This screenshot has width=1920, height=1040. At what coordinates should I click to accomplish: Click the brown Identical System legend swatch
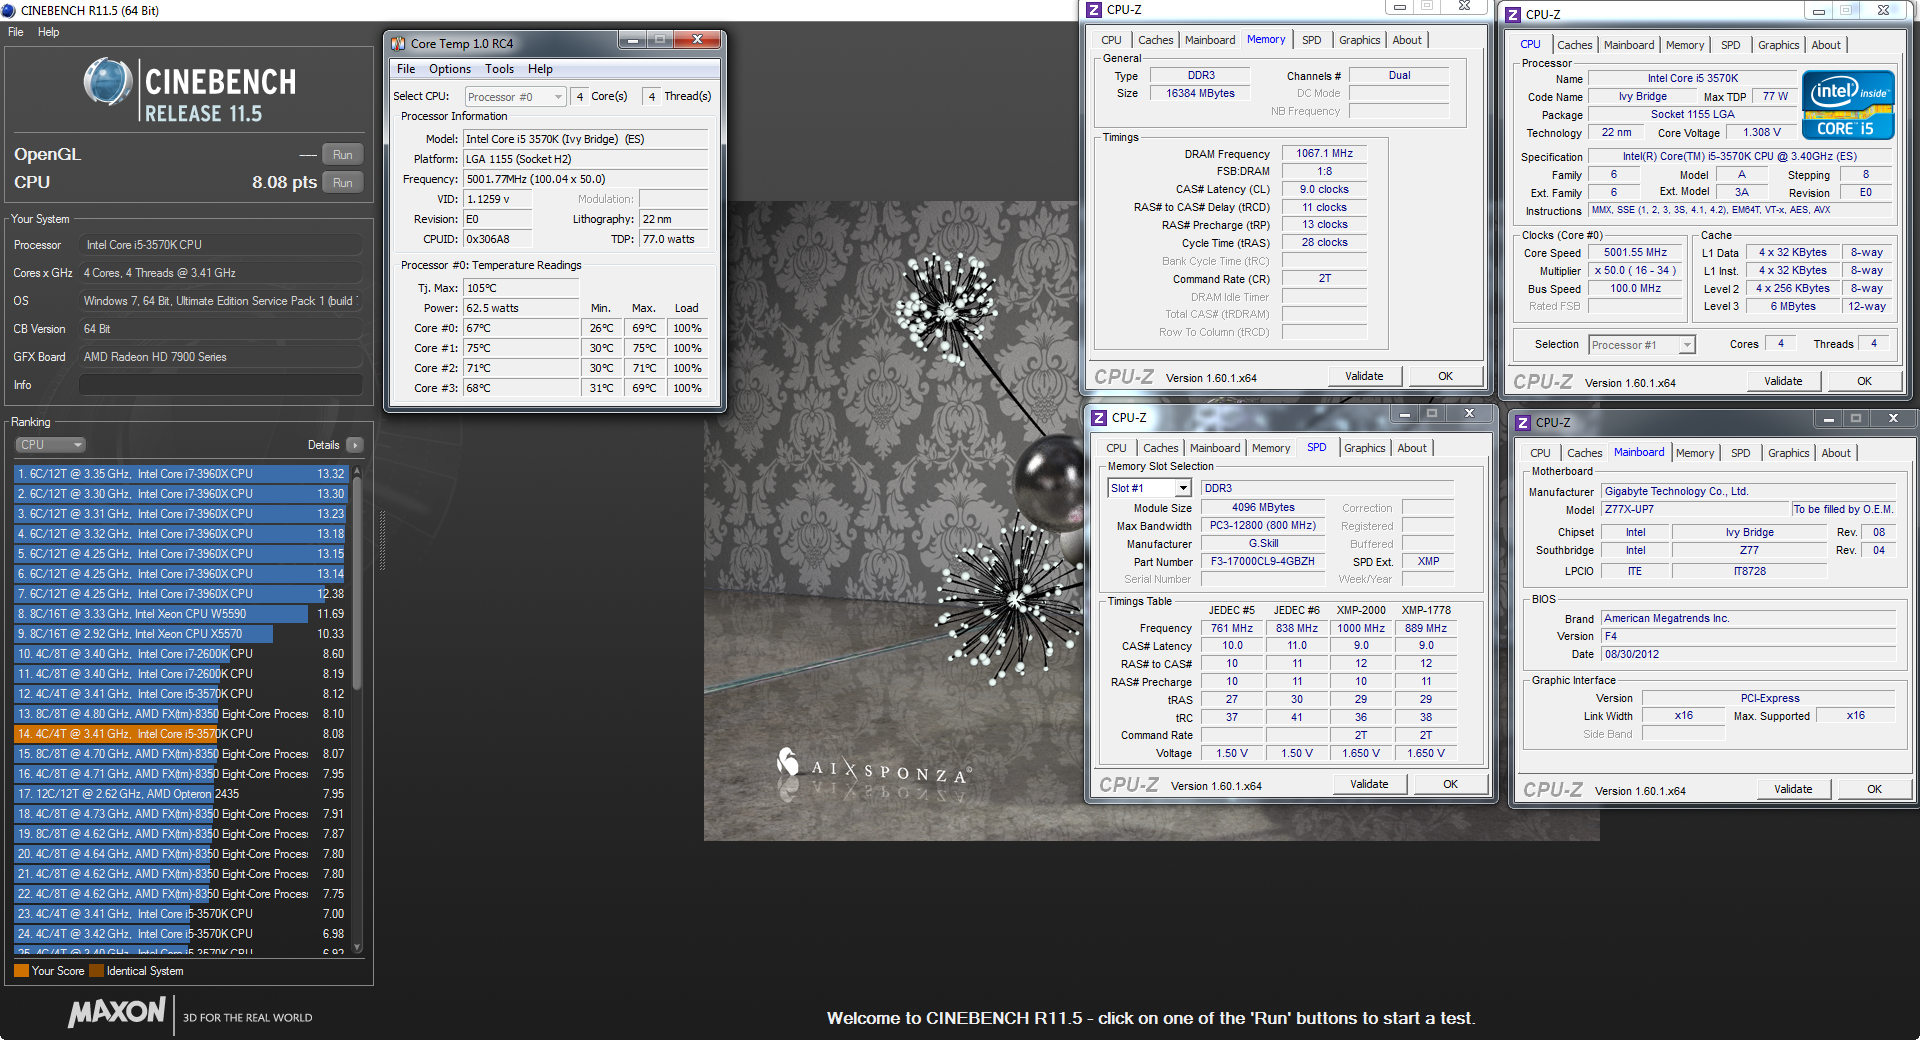click(x=96, y=970)
